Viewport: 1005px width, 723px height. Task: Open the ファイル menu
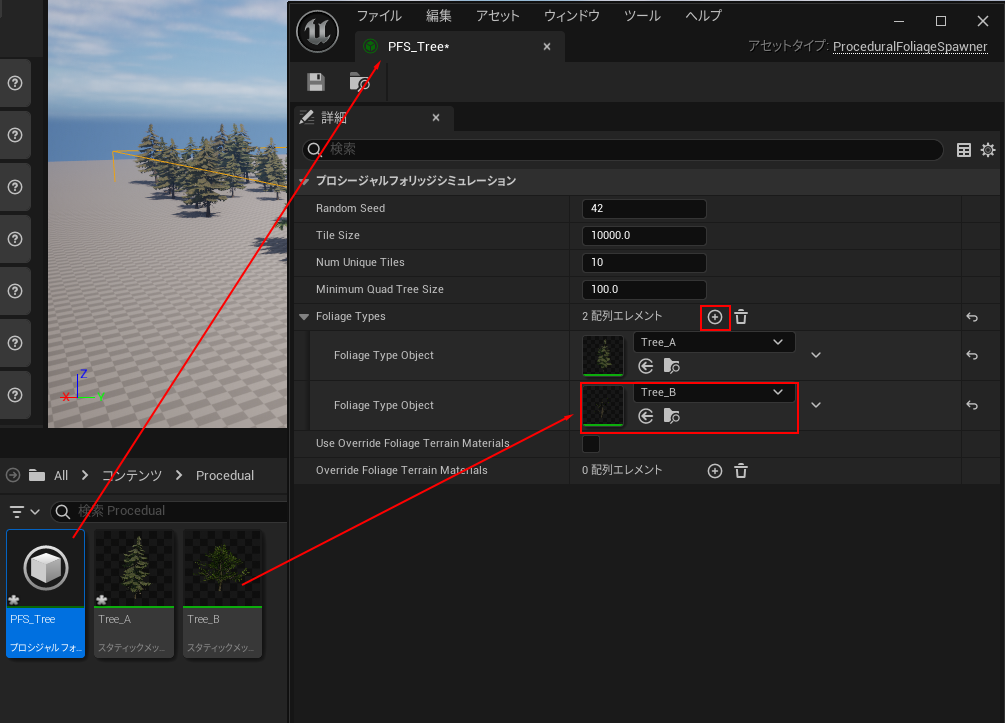click(x=379, y=16)
